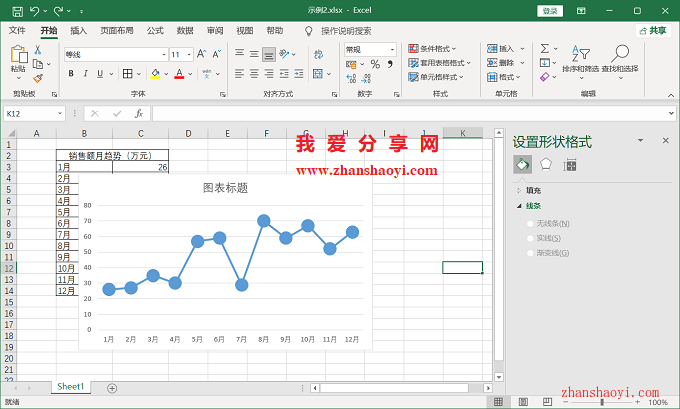Viewport: 680px width, 409px height.
Task: Click the zoom slider in status bar
Action: point(602,402)
